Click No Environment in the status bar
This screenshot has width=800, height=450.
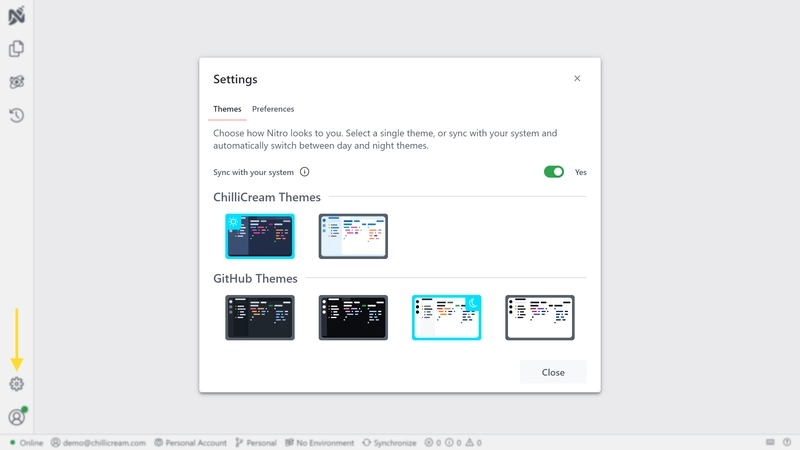coord(319,442)
